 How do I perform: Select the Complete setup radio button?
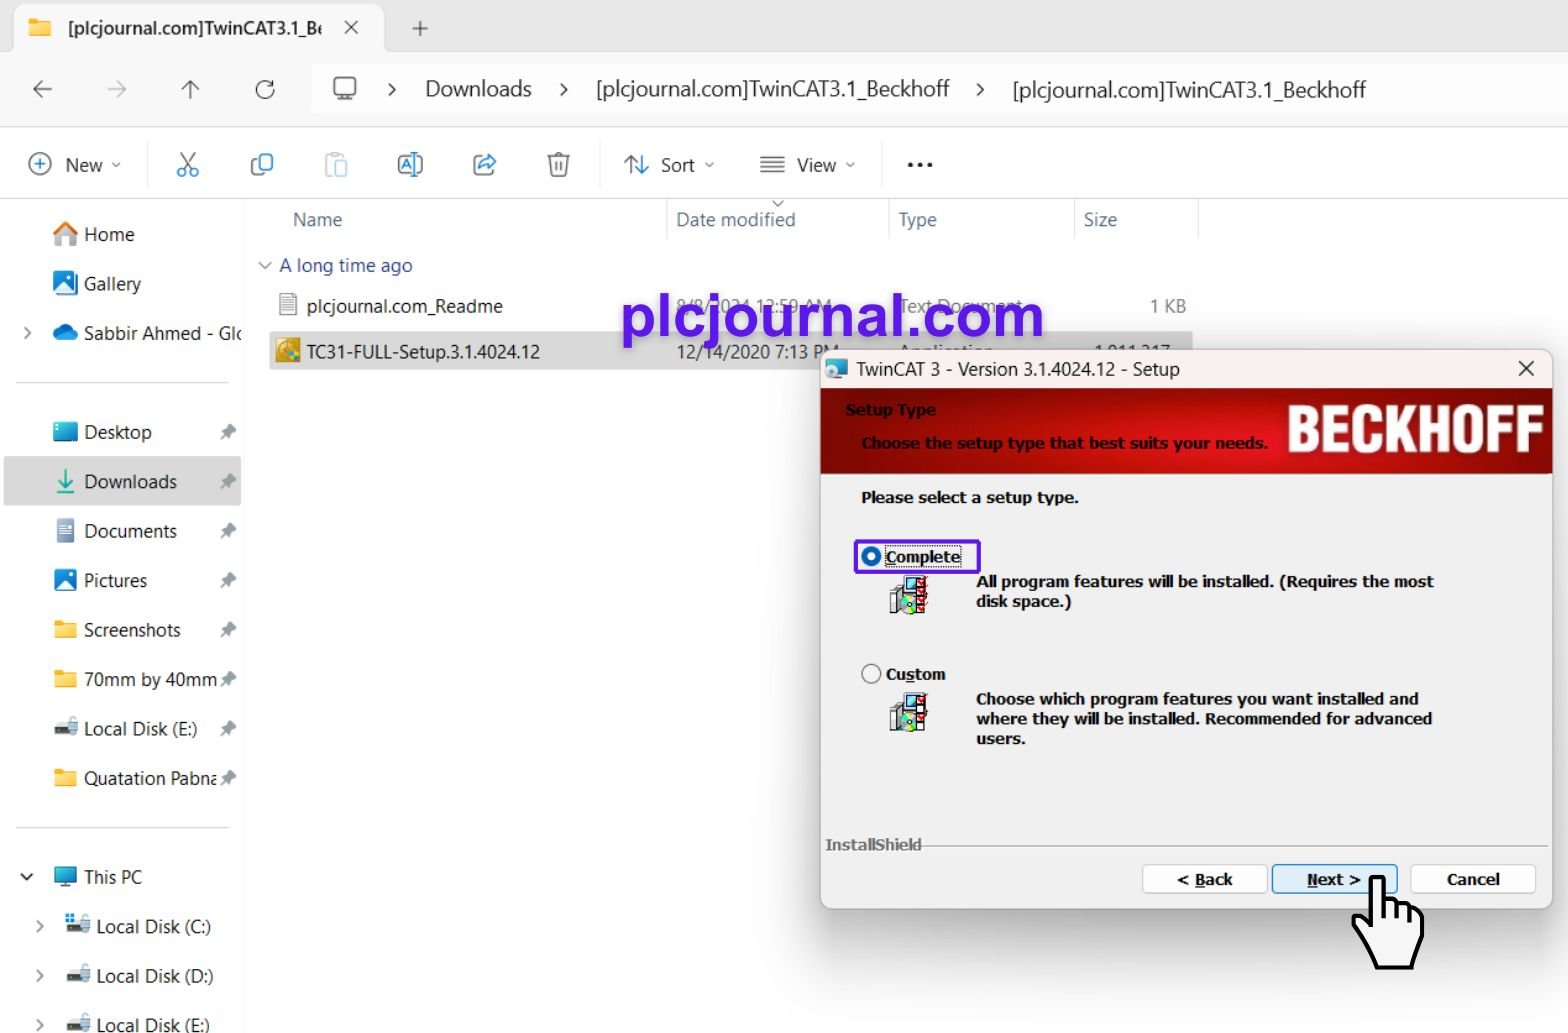pyautogui.click(x=871, y=556)
